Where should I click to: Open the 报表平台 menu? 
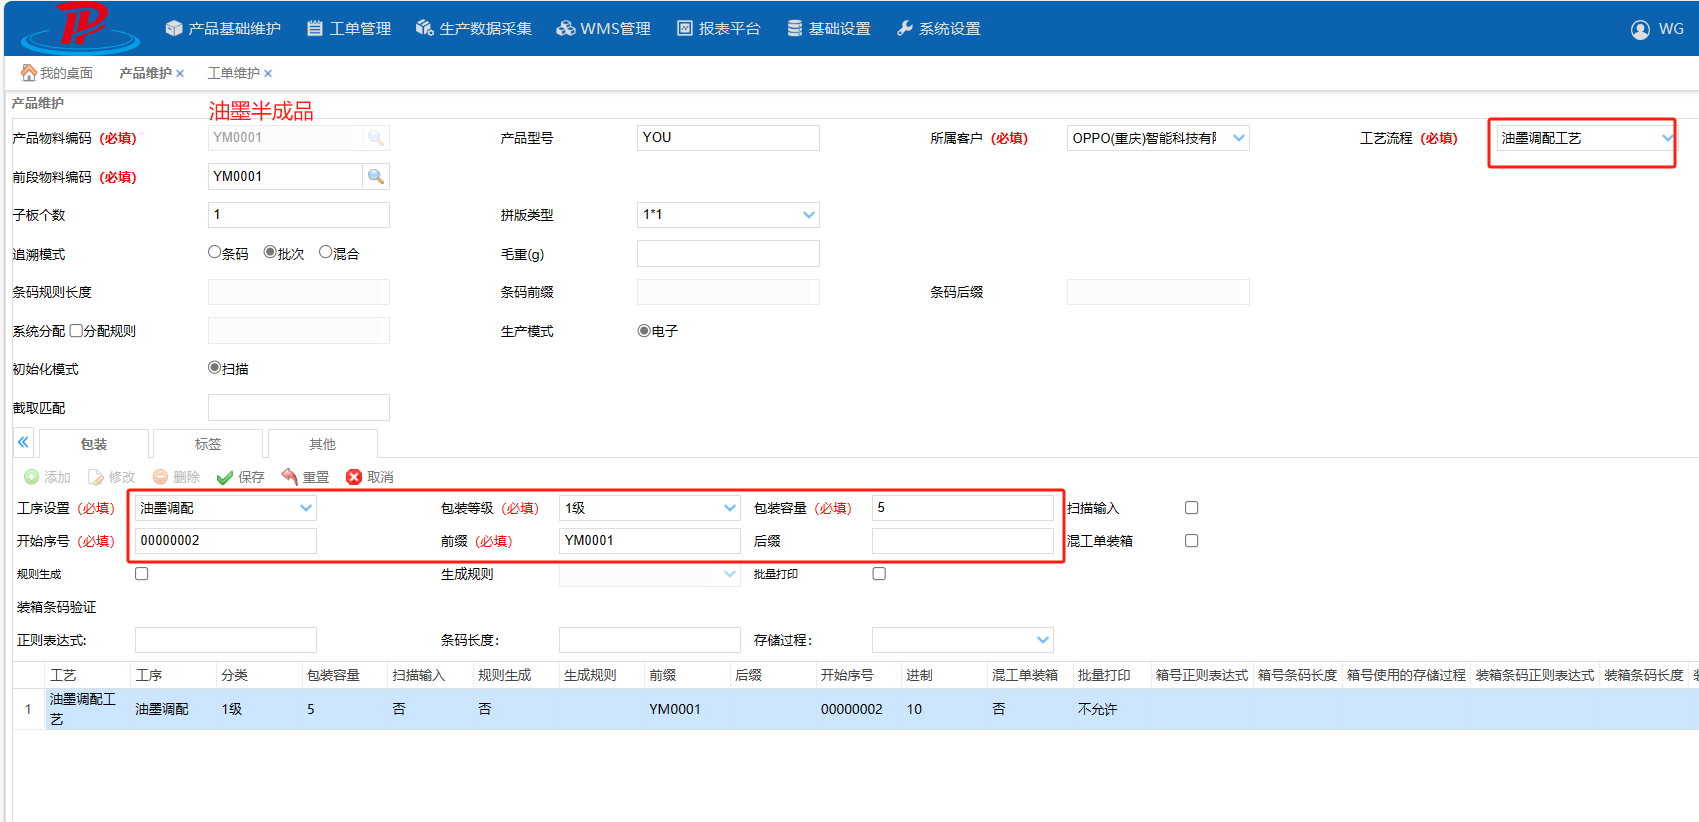[x=718, y=29]
